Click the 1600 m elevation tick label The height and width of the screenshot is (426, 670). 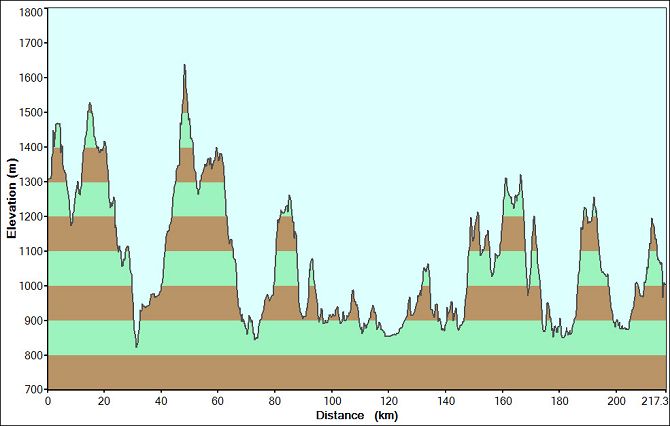(31, 78)
